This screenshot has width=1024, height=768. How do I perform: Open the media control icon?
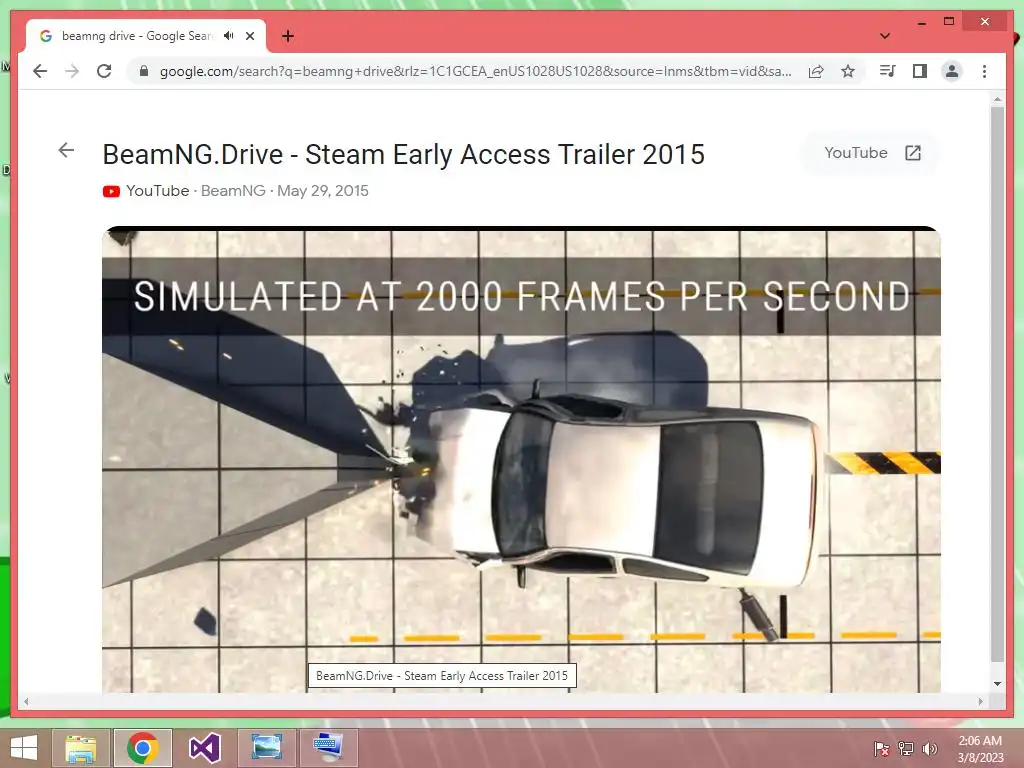tap(888, 71)
